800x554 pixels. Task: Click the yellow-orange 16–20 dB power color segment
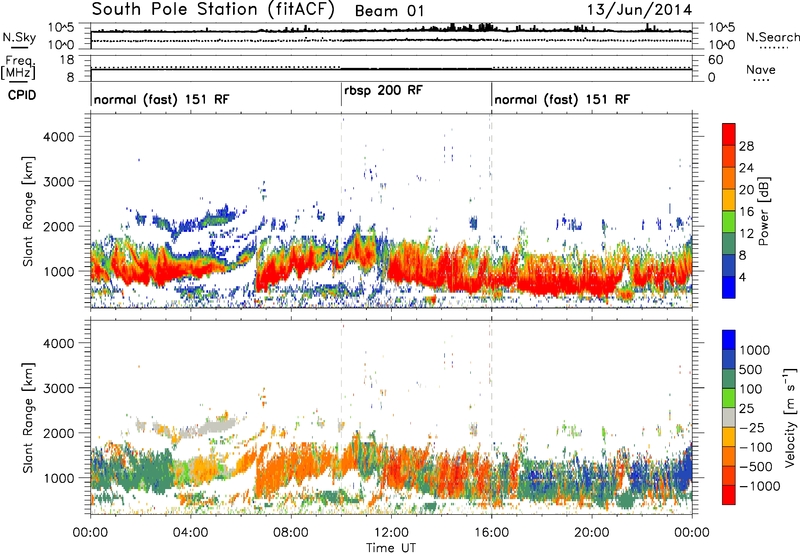tap(729, 199)
